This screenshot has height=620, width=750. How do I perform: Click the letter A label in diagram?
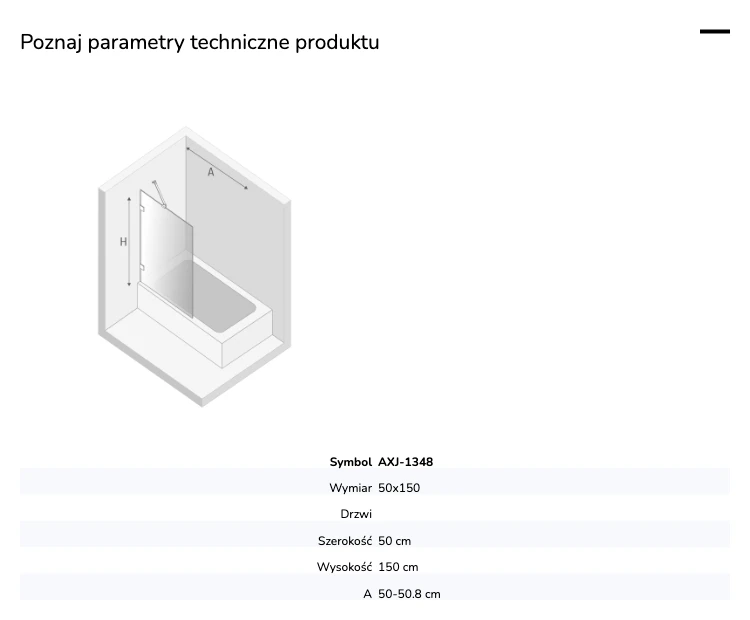coord(210,172)
